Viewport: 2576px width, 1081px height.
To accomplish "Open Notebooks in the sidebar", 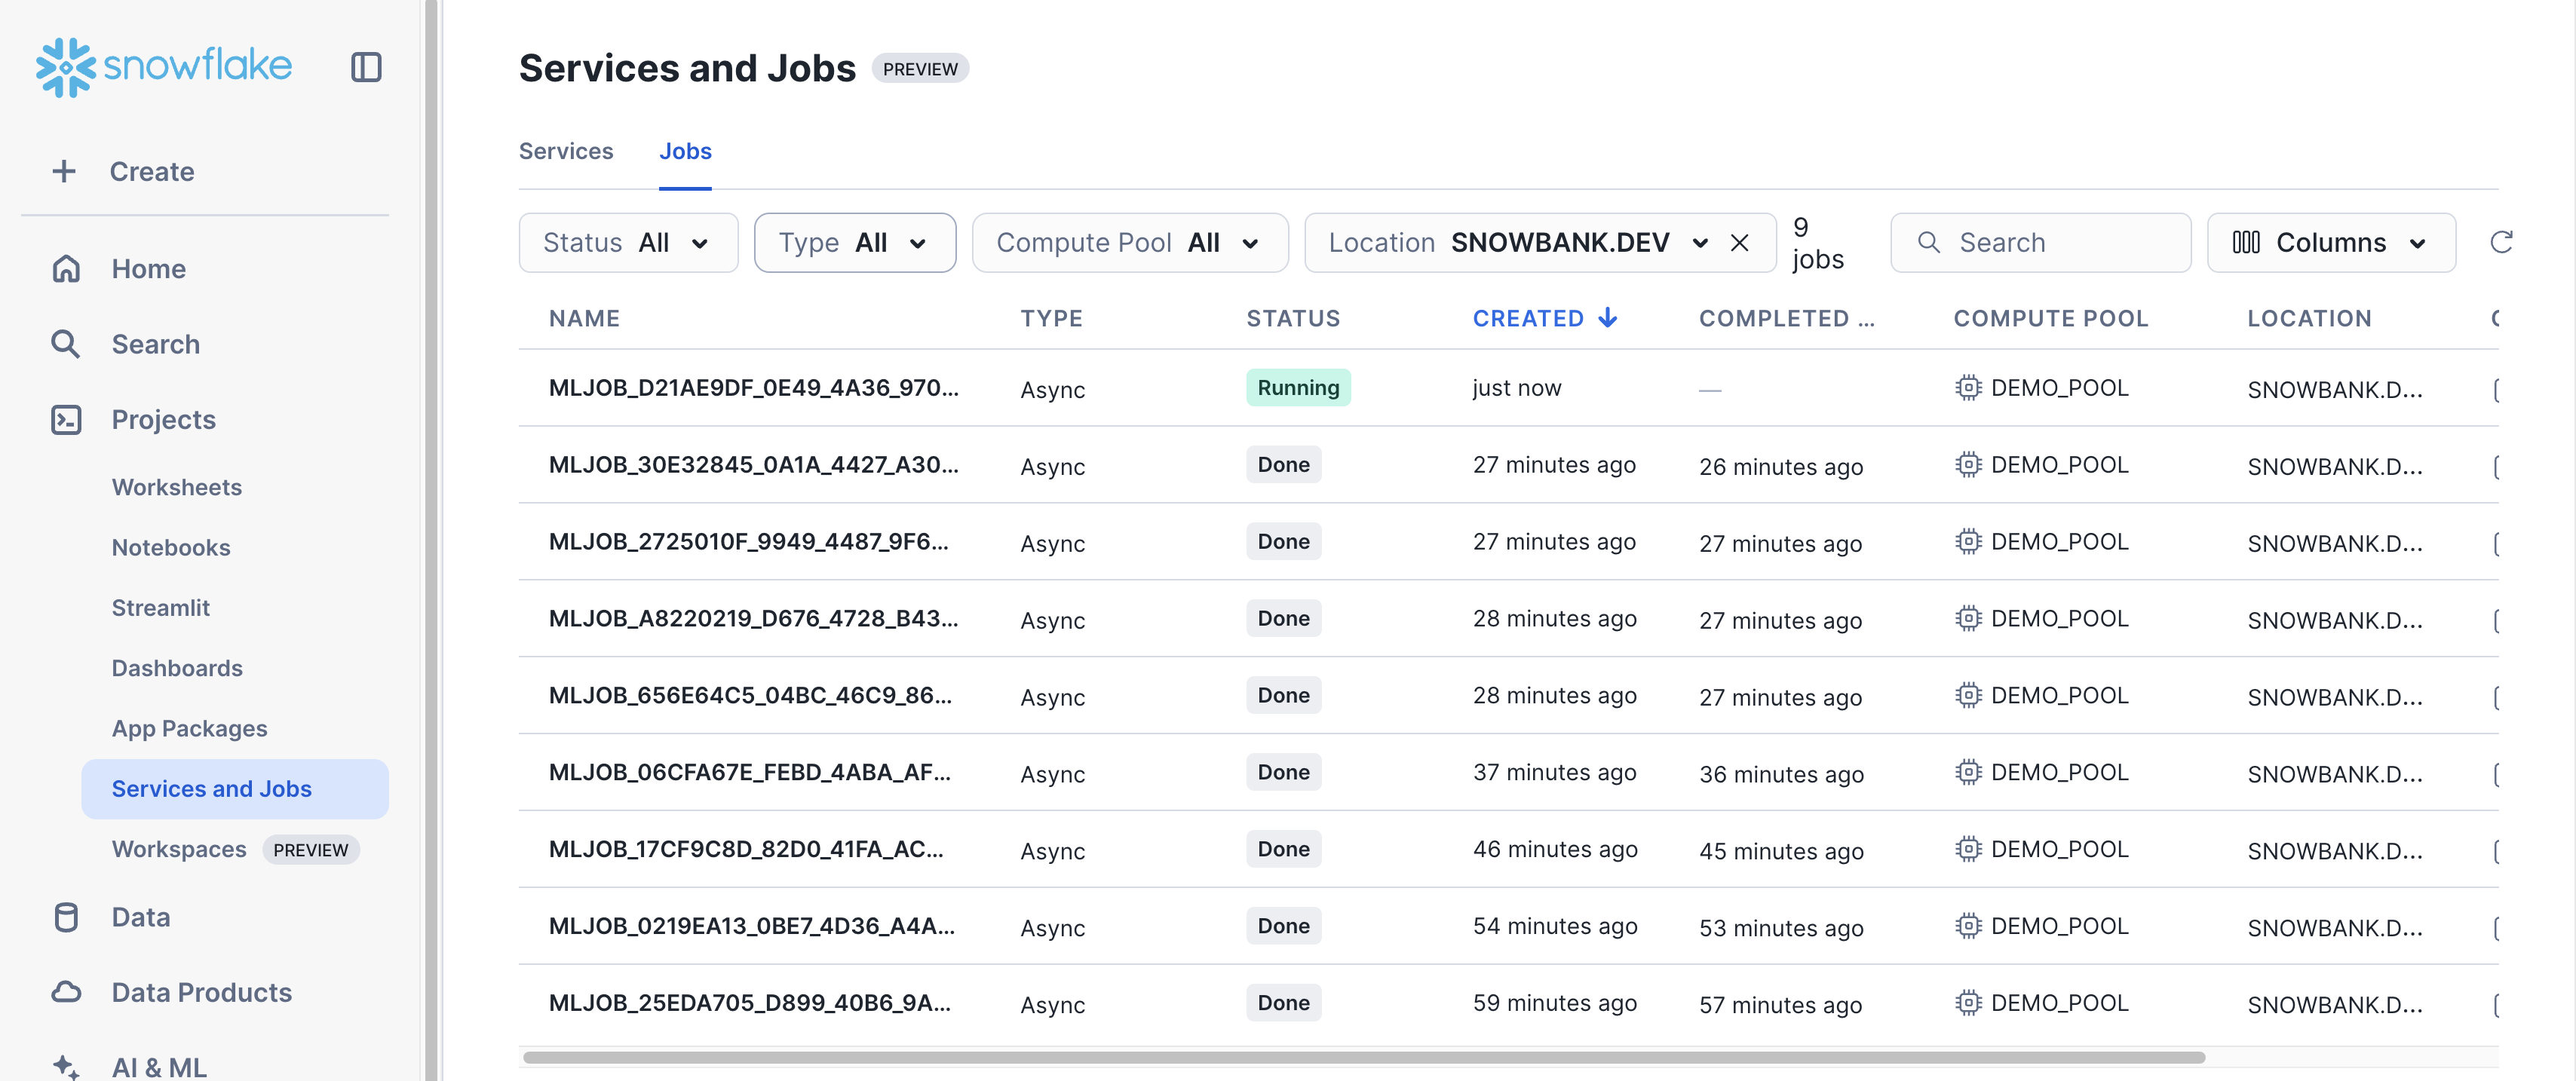I will point(171,547).
